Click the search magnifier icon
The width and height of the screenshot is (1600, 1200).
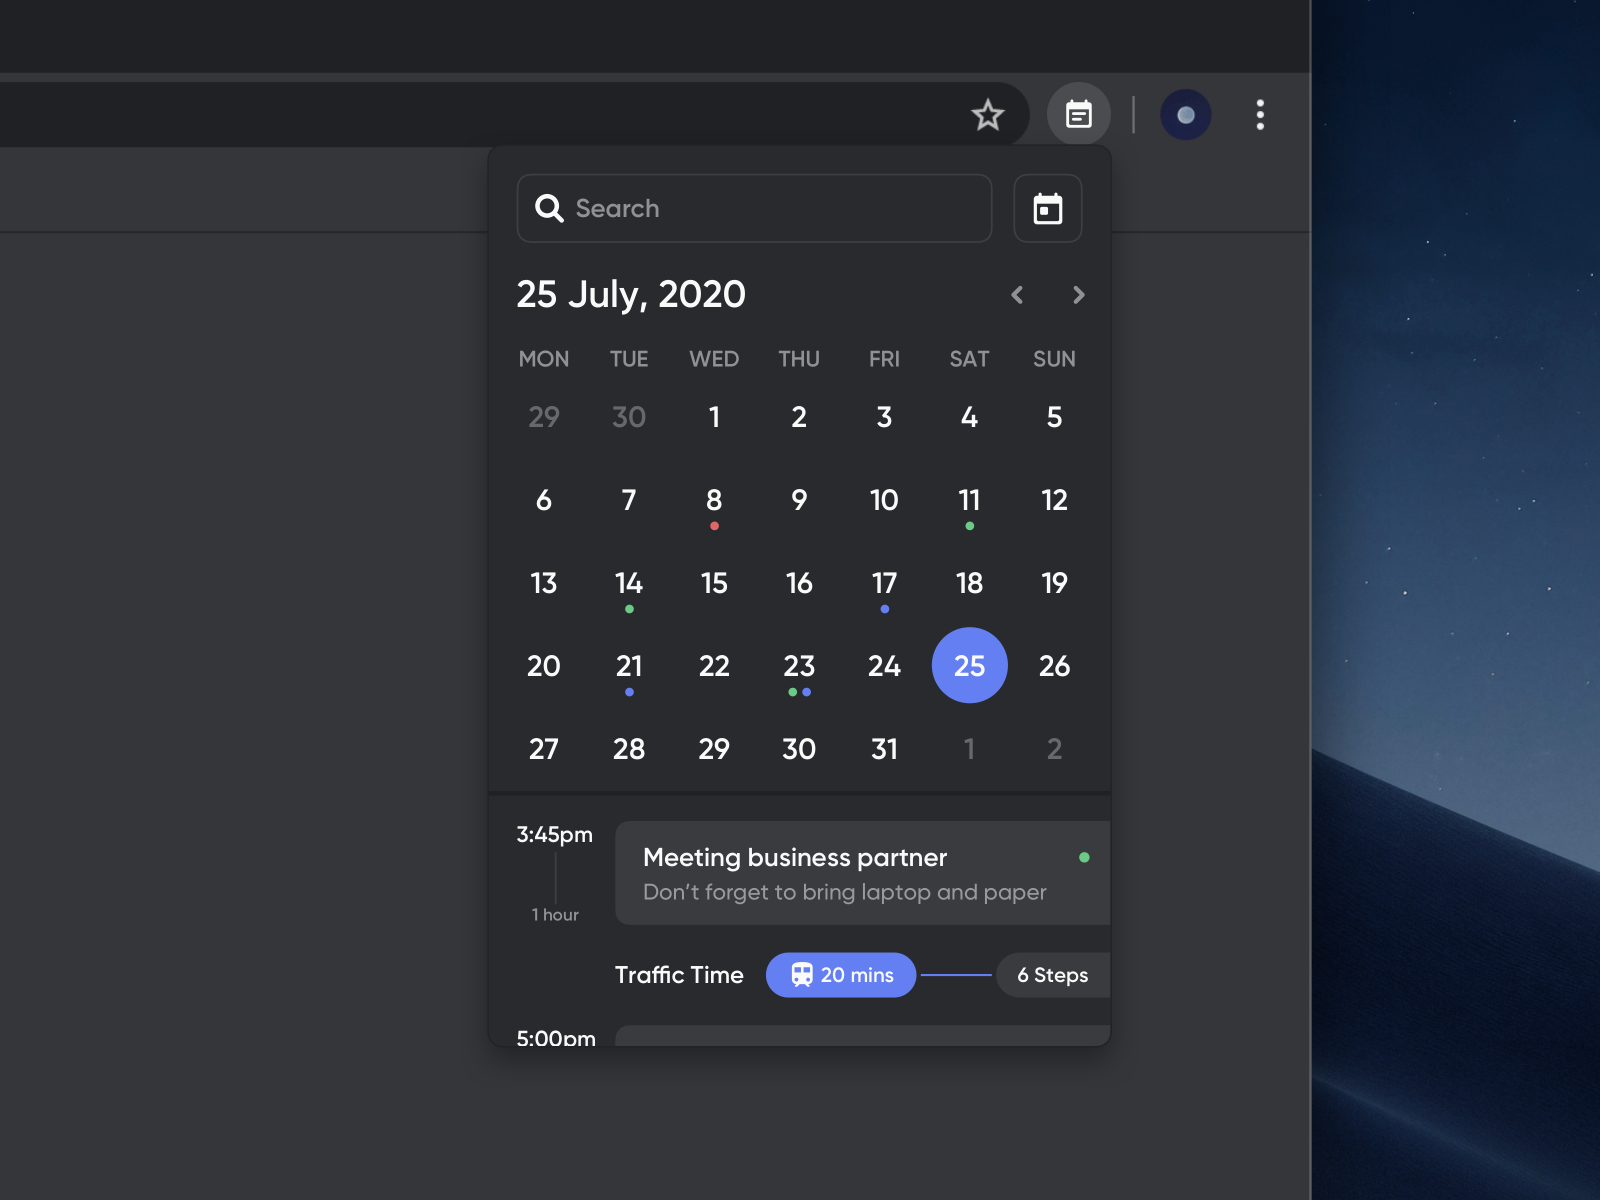tap(551, 208)
